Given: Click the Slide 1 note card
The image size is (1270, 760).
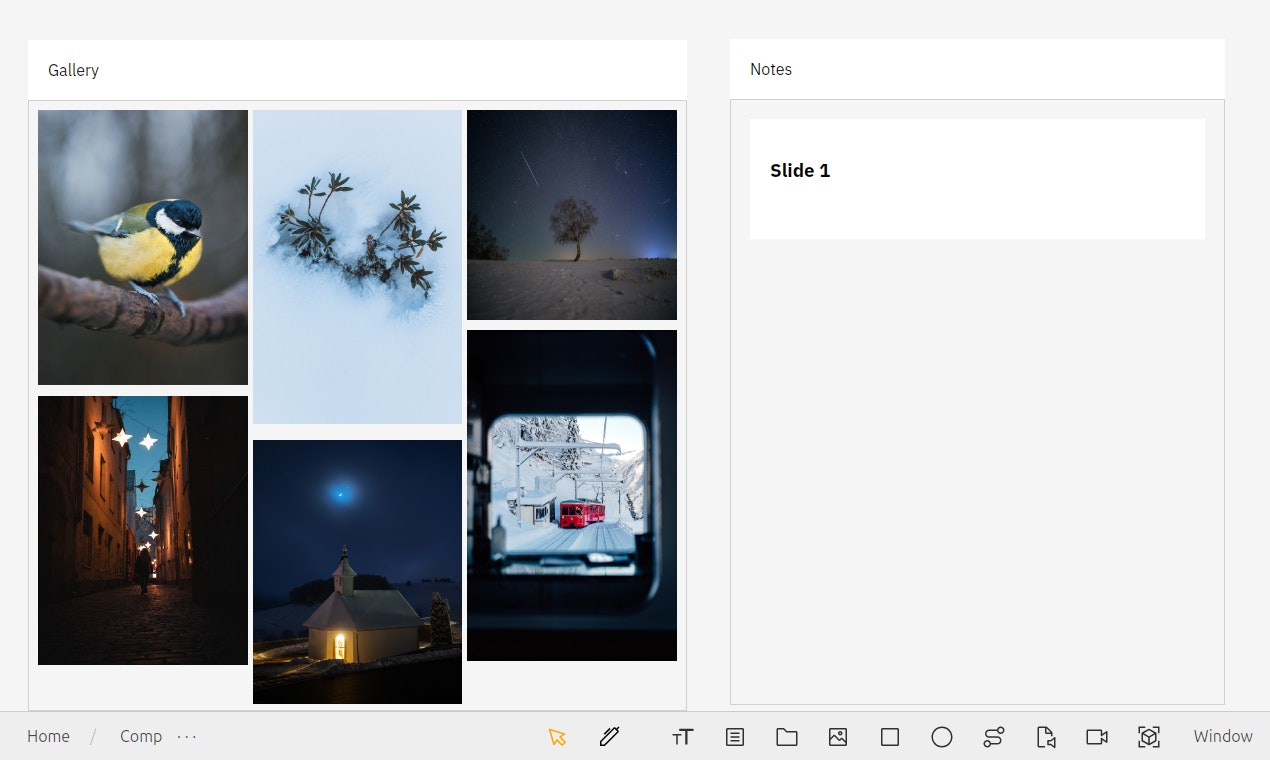Looking at the screenshot, I should click(977, 179).
